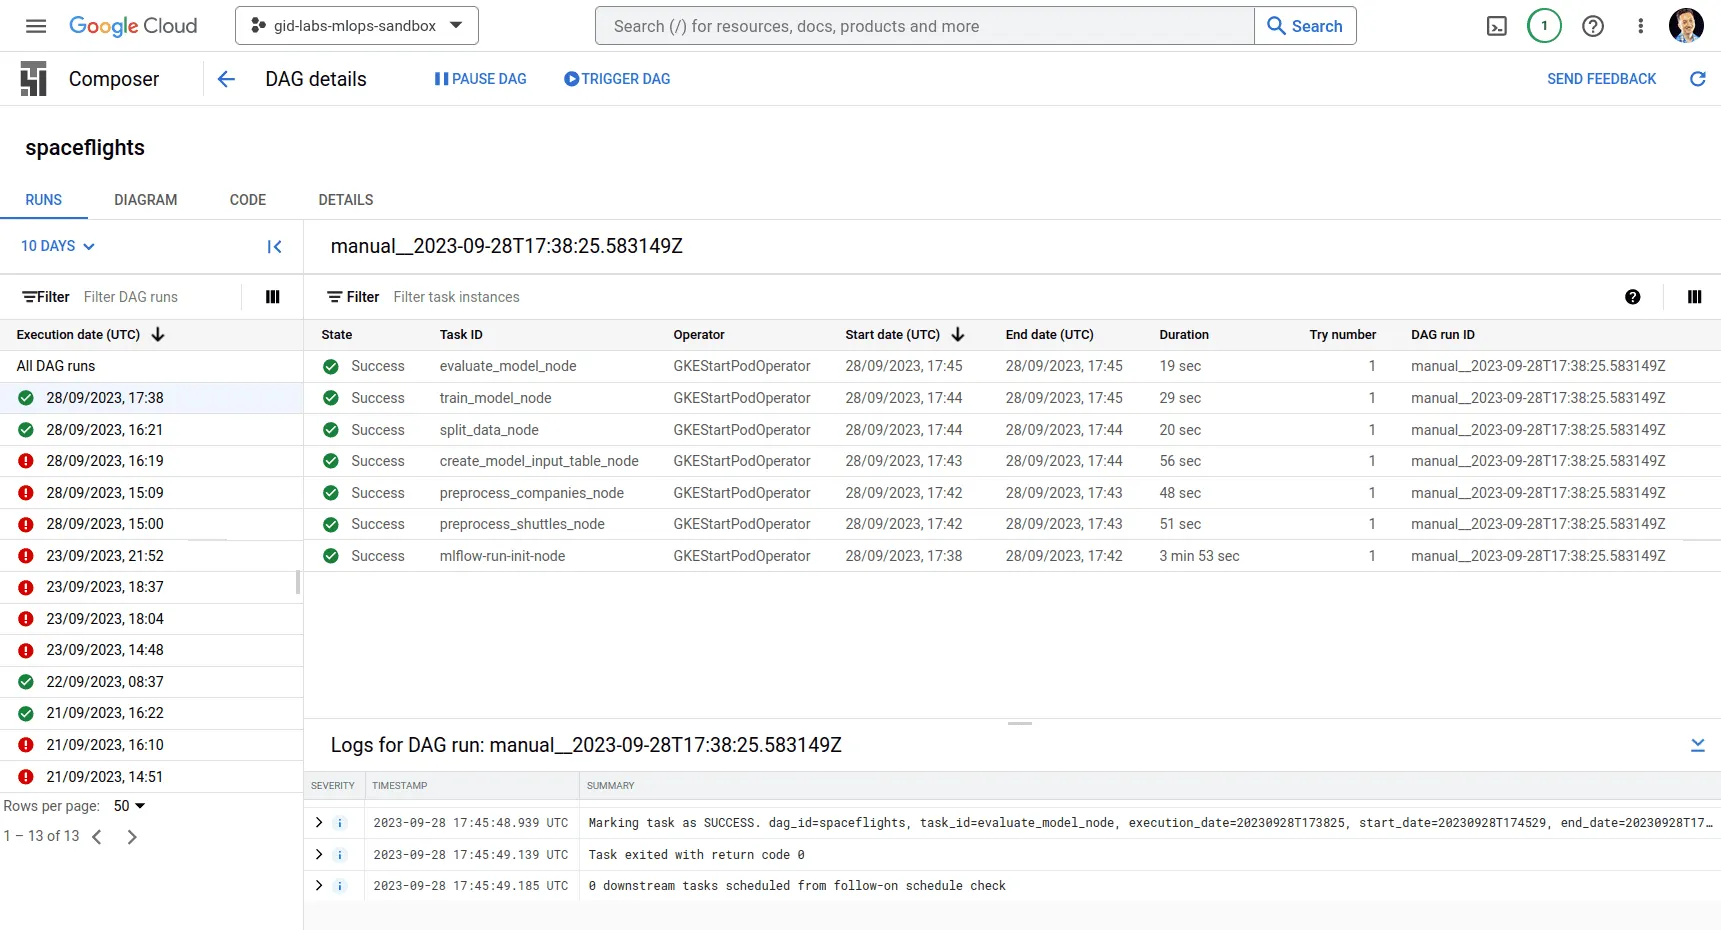The height and width of the screenshot is (930, 1721).
Task: Open column options for DAG runs list
Action: (x=272, y=297)
